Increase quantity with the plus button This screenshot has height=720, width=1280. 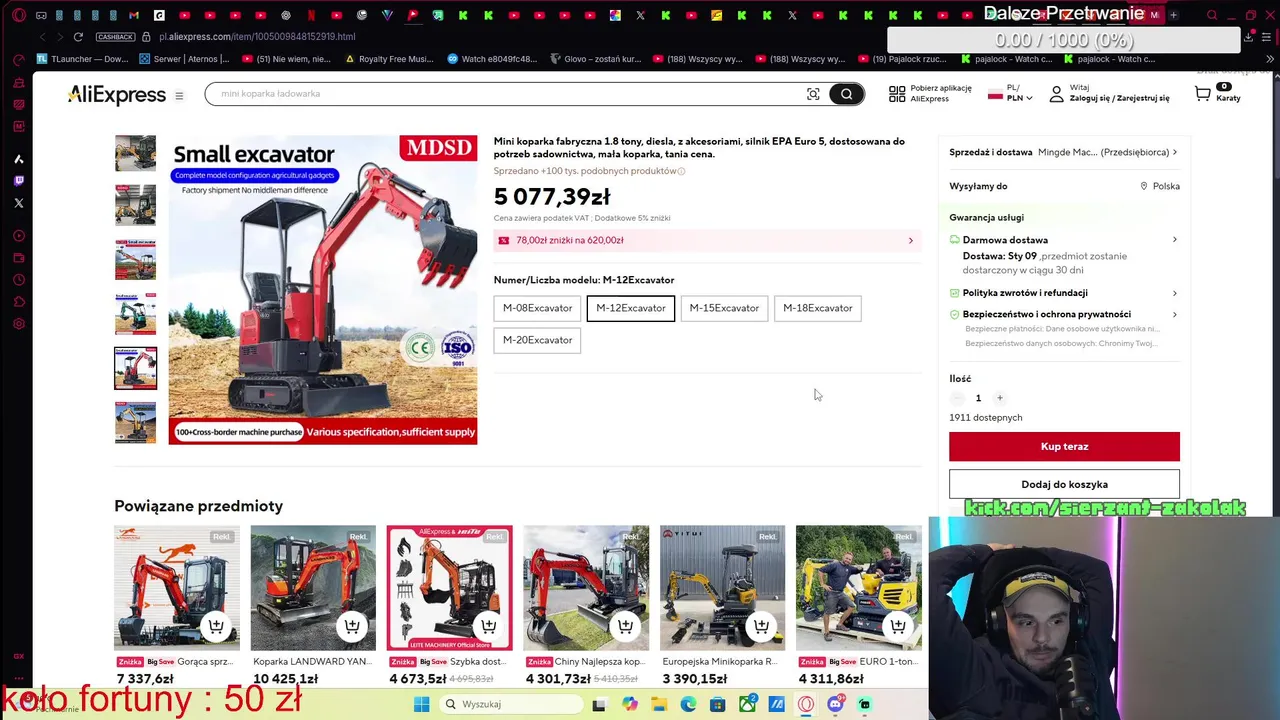(x=999, y=398)
